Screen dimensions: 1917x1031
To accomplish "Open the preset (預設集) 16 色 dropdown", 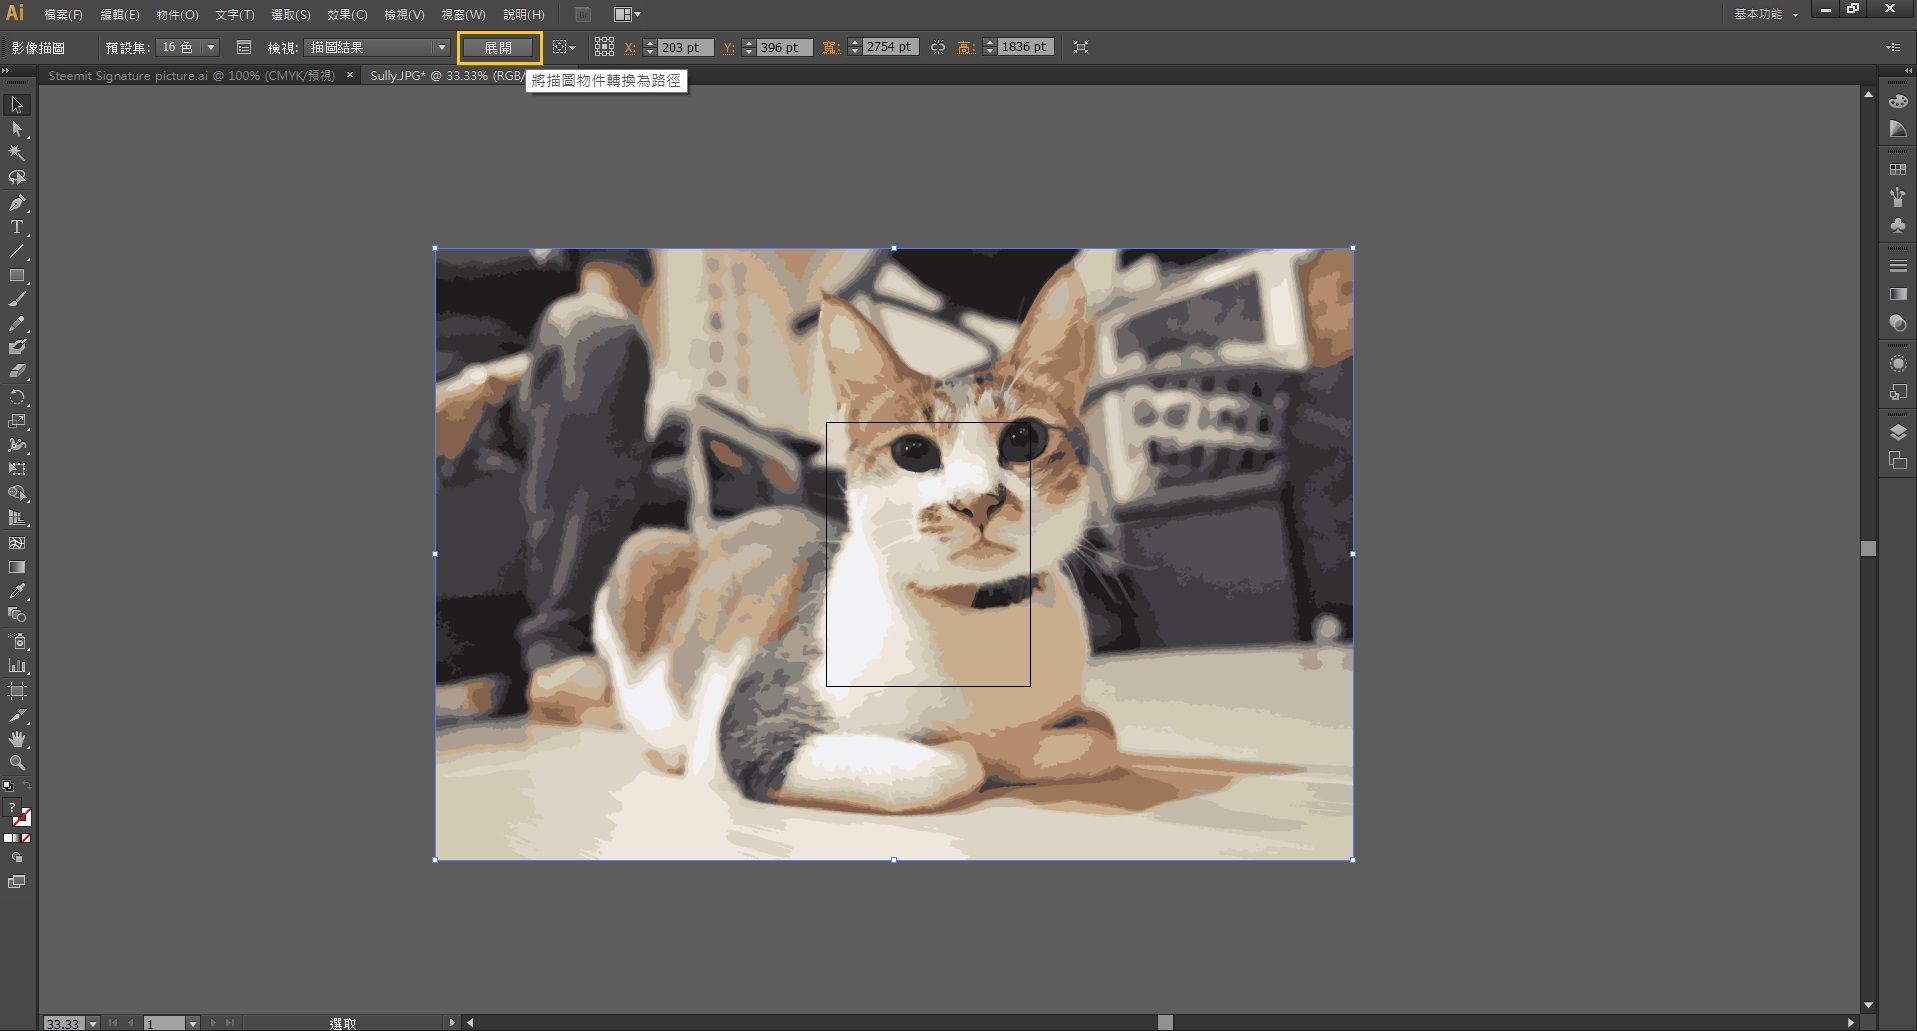I will (x=187, y=47).
